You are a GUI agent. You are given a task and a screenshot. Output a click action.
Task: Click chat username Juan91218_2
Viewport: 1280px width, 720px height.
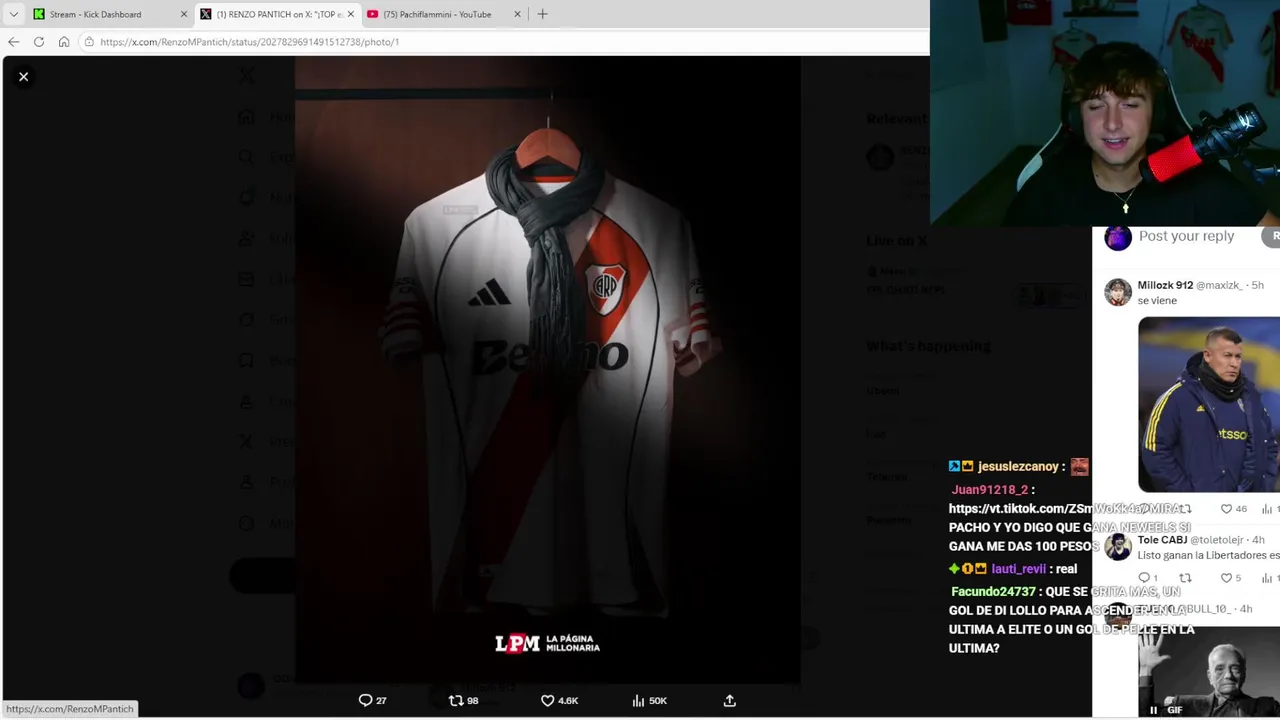989,490
